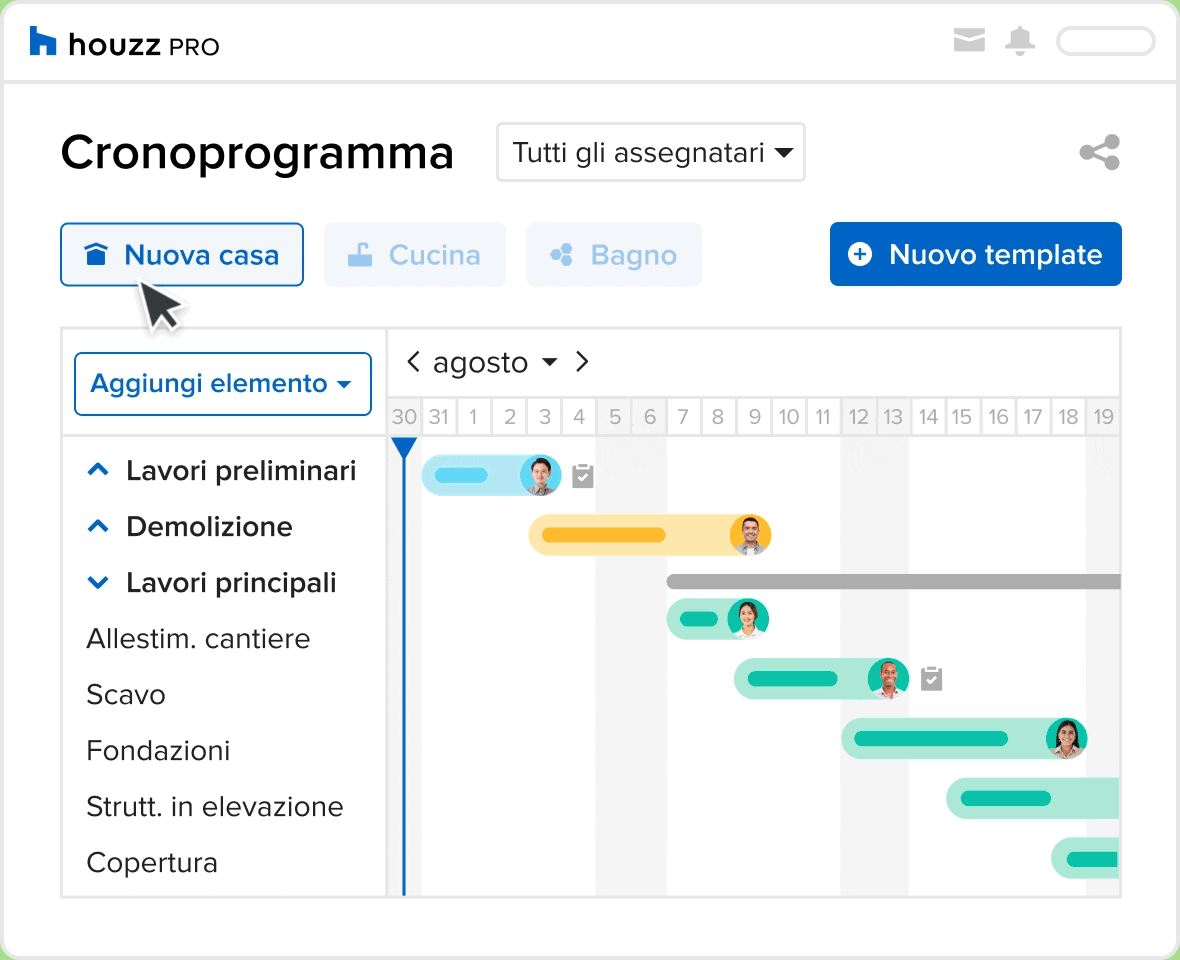This screenshot has height=960, width=1180.
Task: Expand the Demolizione group
Action: [98, 526]
